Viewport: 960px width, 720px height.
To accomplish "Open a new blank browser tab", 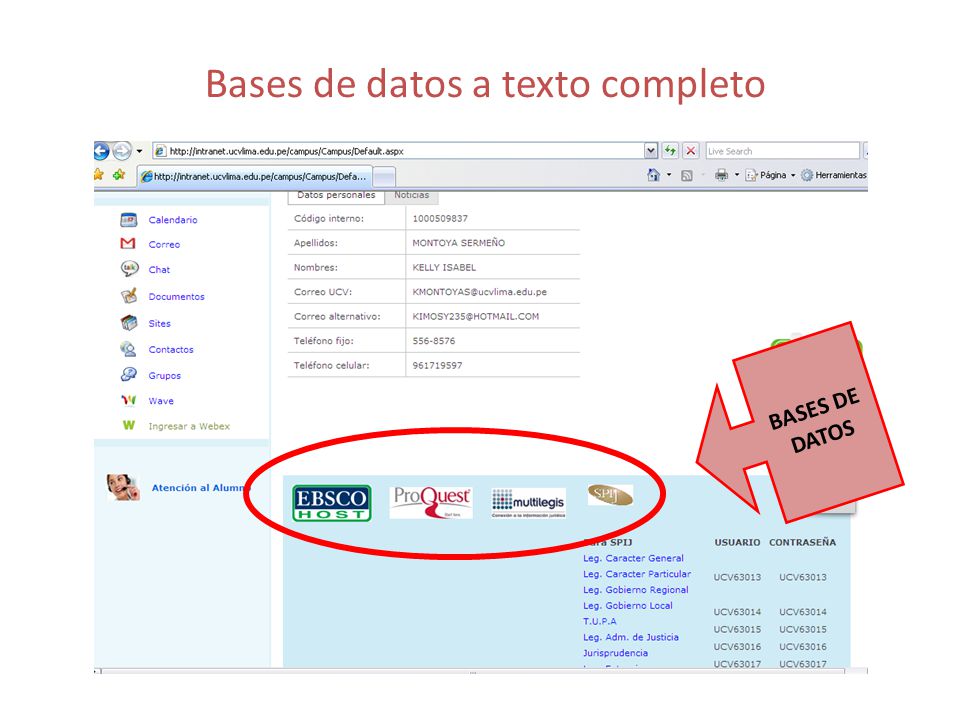I will click(384, 177).
